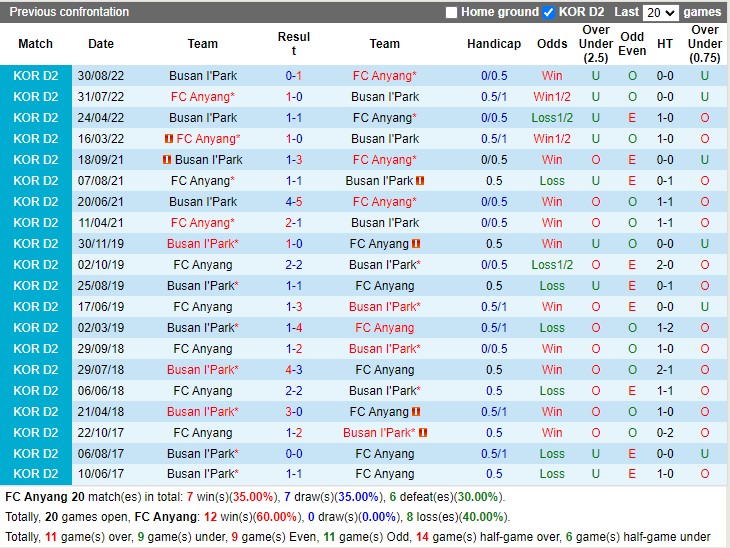Select the Over Under (0.75) column header
The width and height of the screenshot is (730, 548).
pyautogui.click(x=705, y=44)
